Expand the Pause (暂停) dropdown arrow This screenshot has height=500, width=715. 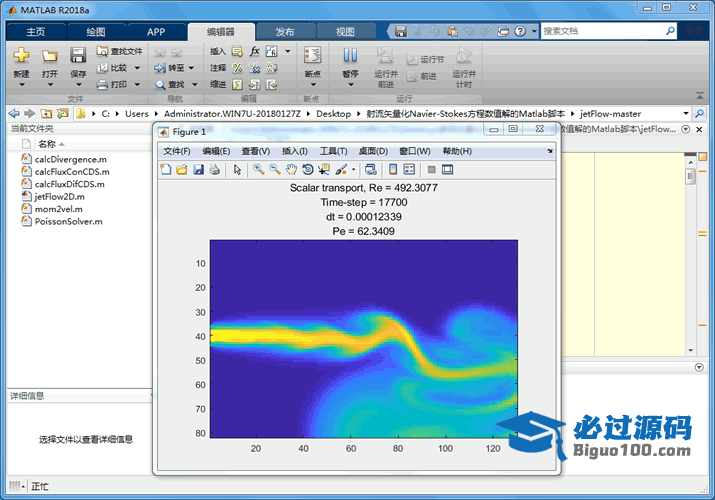351,85
